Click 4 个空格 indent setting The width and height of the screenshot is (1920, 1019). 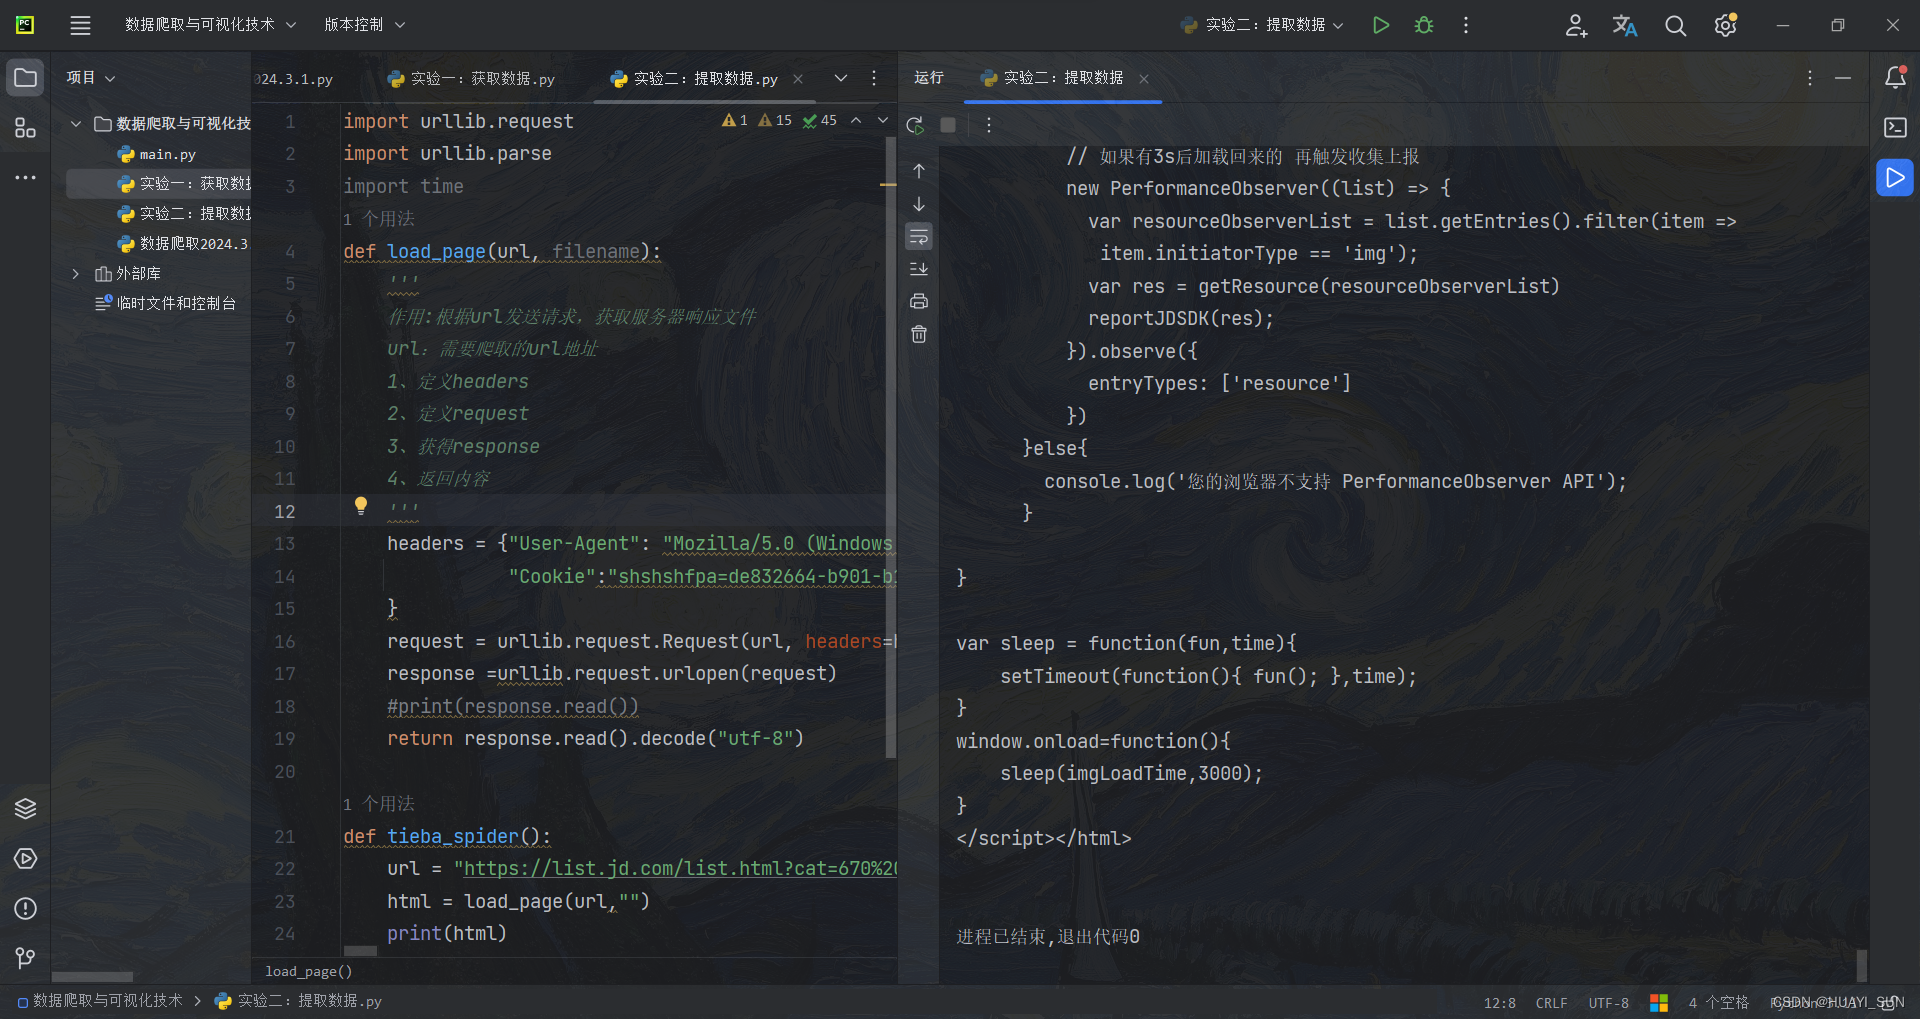pos(1718,1003)
